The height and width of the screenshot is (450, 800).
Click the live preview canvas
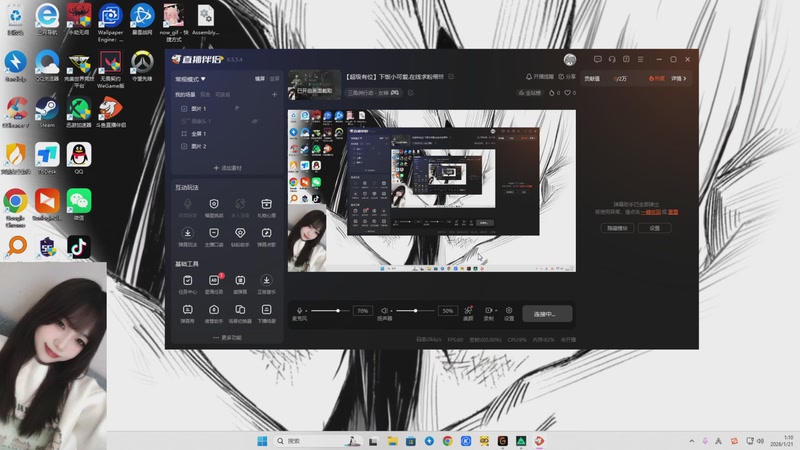point(432,190)
